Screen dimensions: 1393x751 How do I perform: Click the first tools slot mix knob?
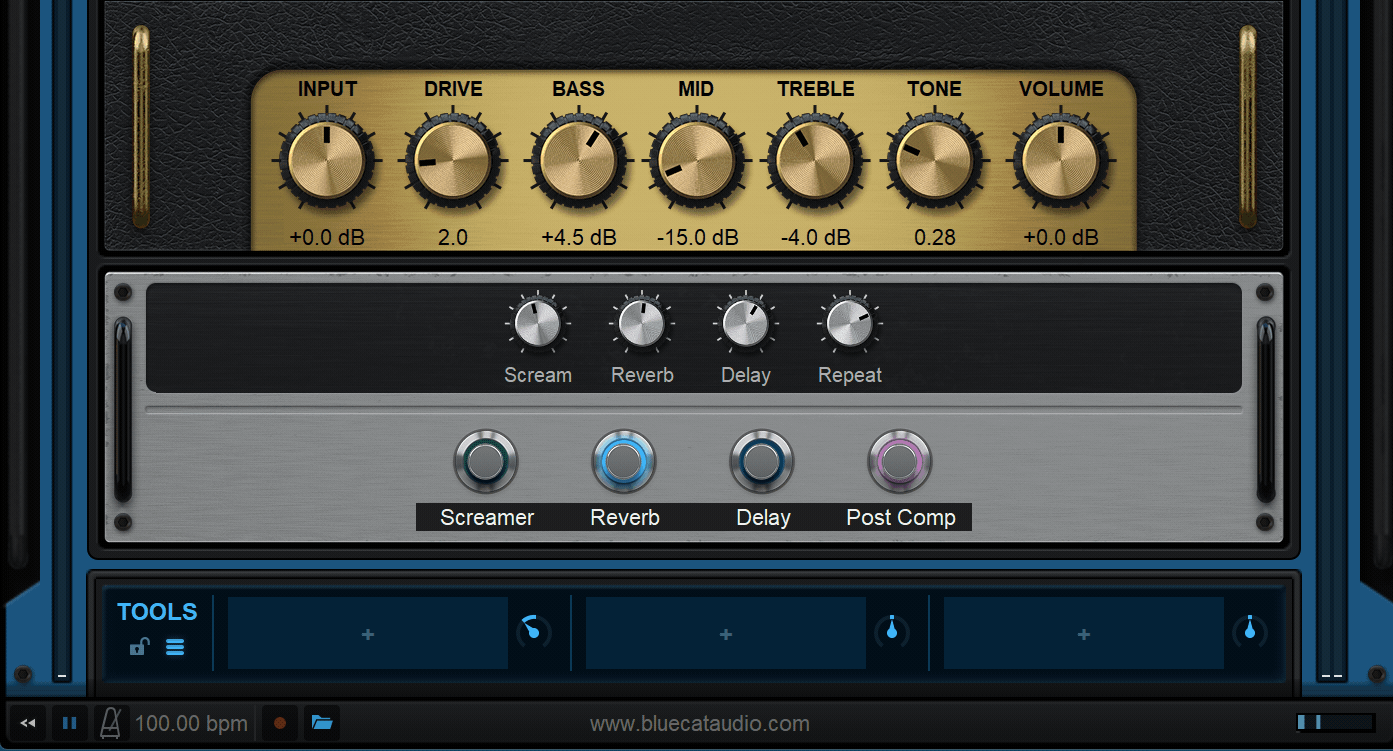[x=534, y=631]
